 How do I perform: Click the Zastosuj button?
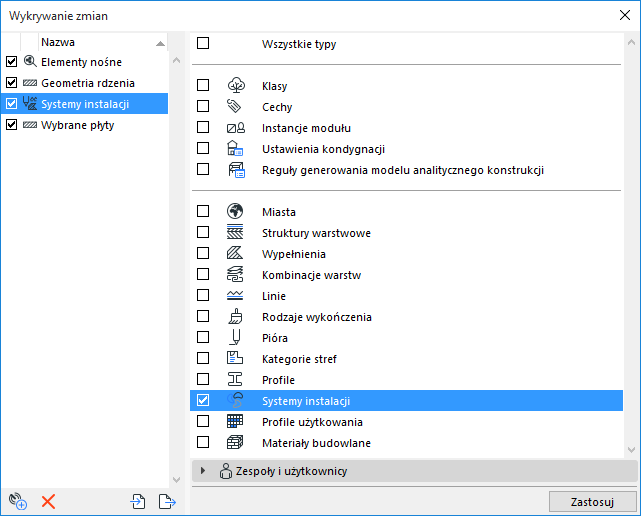point(592,502)
